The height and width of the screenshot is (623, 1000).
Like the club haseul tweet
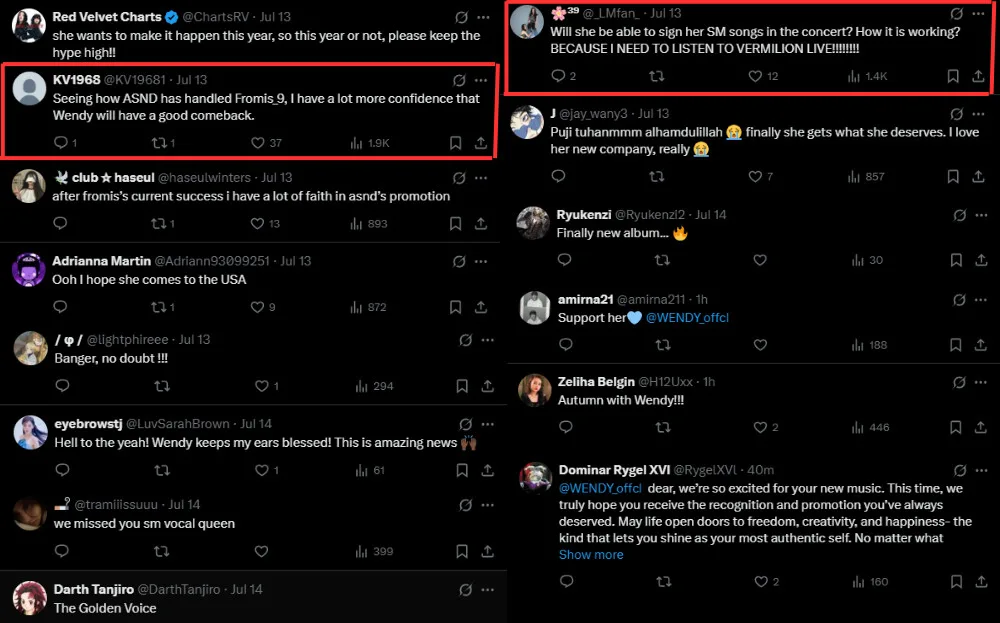pyautogui.click(x=258, y=224)
